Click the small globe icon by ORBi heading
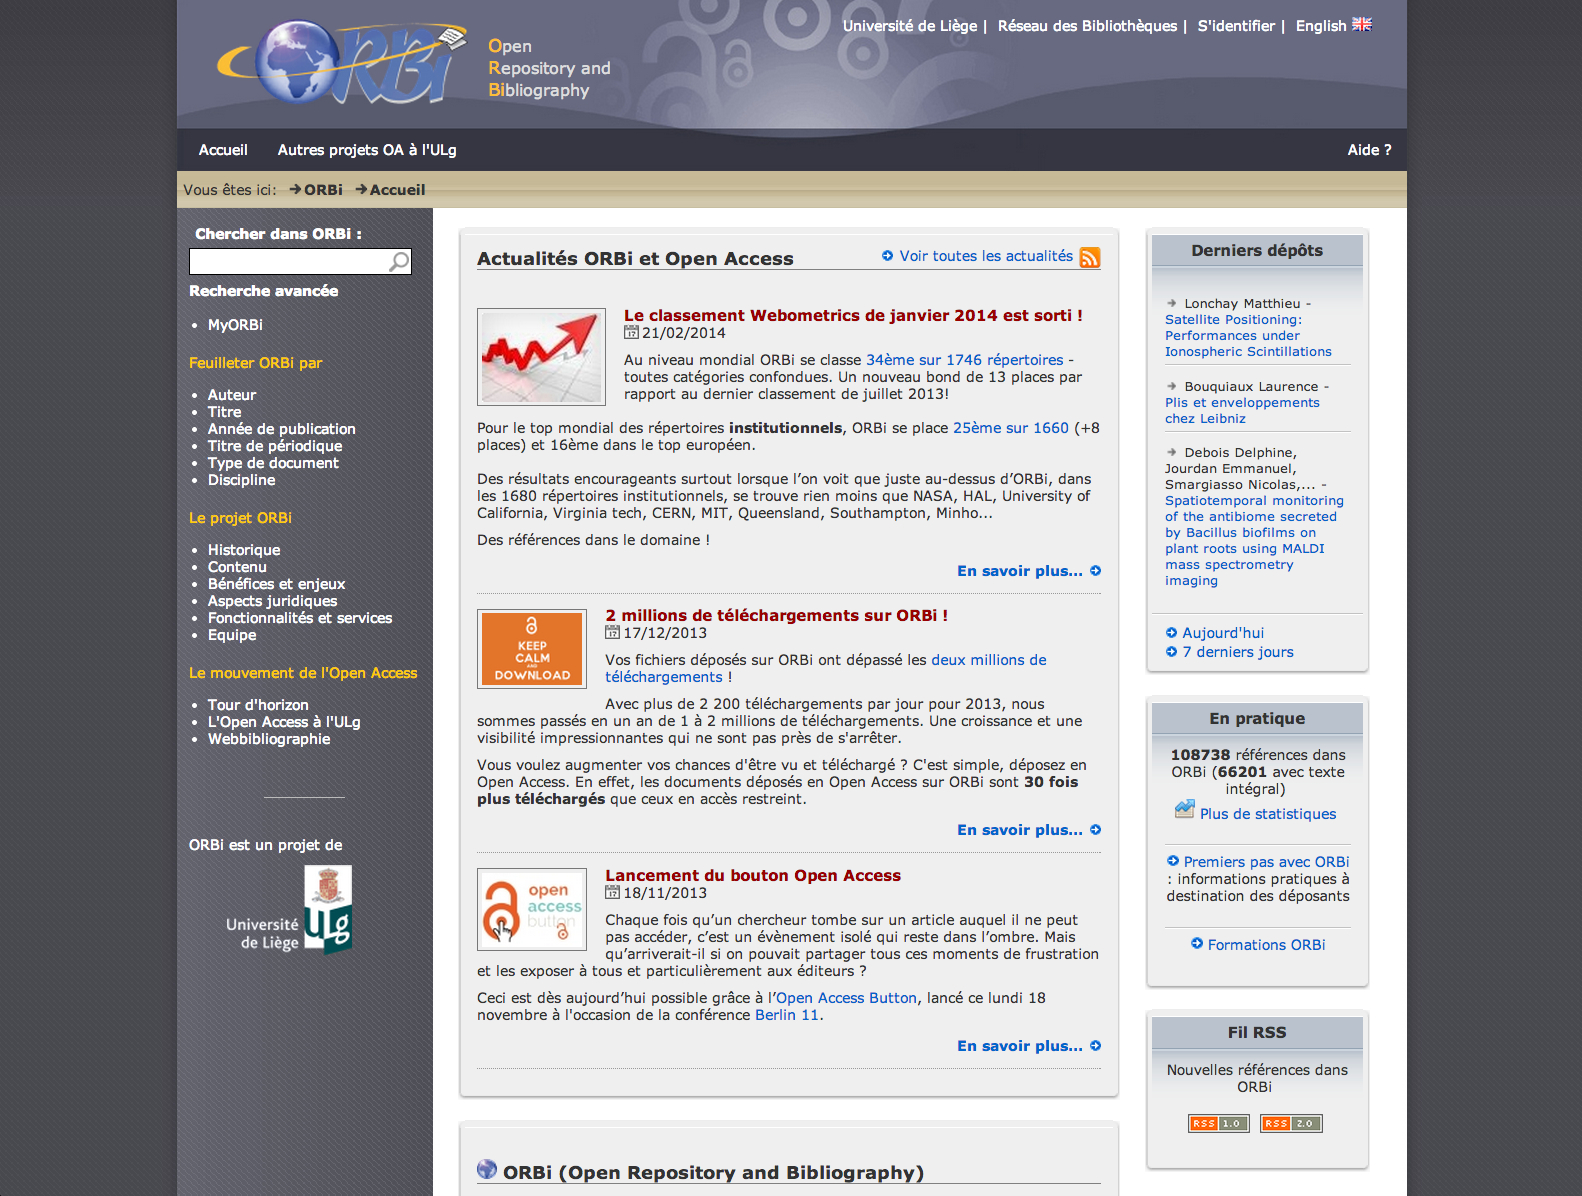This screenshot has height=1196, width=1582. (x=487, y=1169)
